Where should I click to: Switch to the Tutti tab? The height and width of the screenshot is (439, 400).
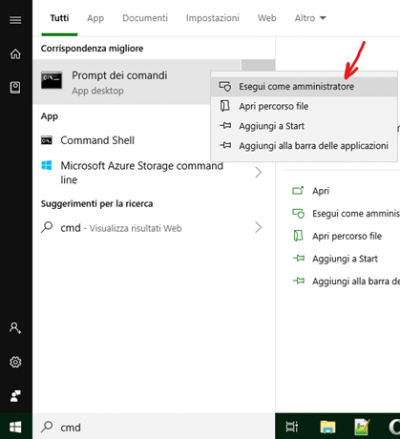point(60,18)
